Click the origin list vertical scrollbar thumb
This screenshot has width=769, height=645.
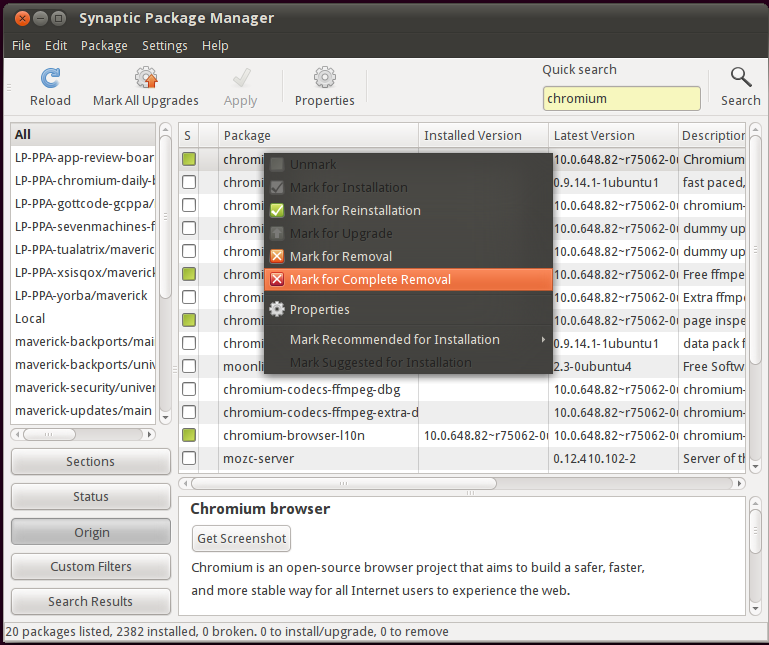pyautogui.click(x=165, y=217)
